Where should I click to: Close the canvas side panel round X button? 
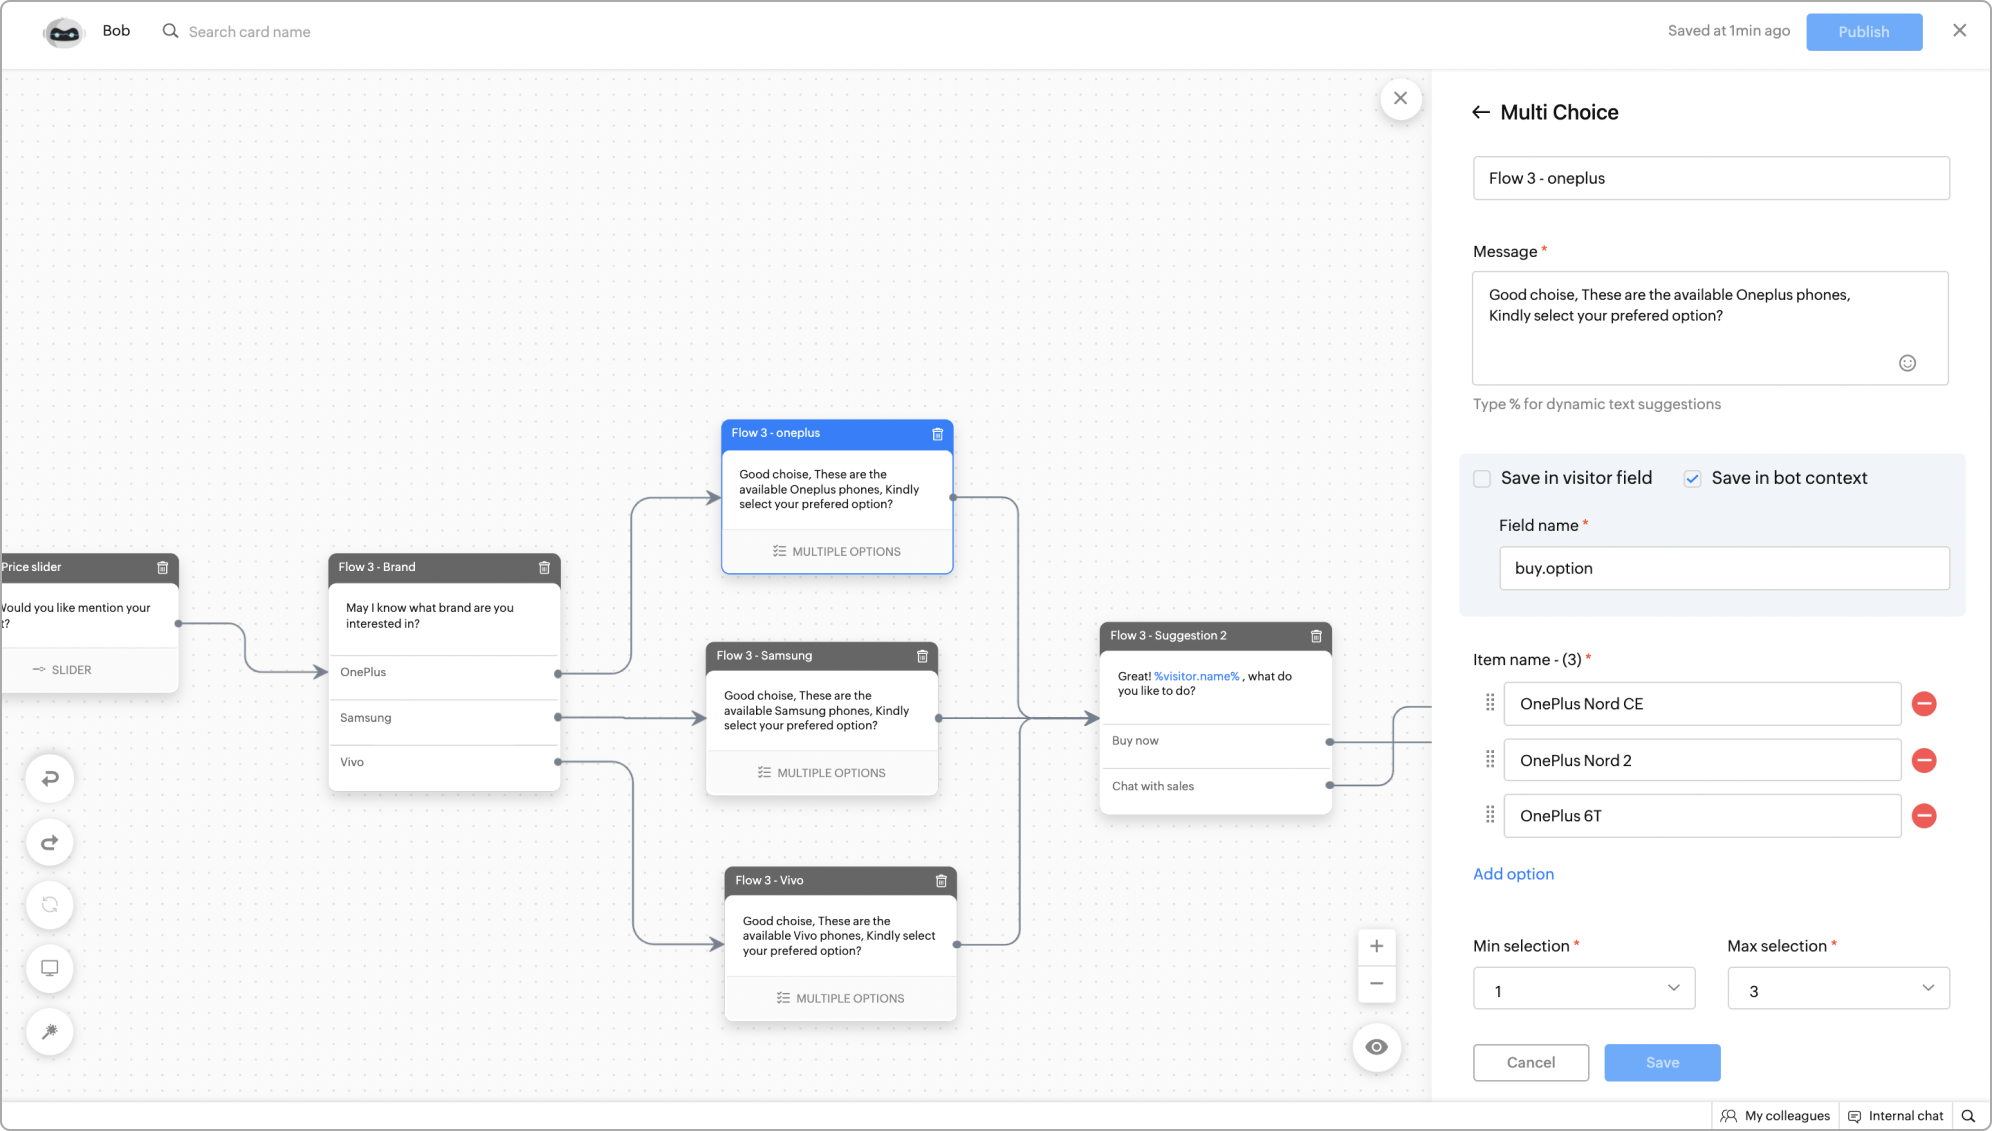[1400, 98]
